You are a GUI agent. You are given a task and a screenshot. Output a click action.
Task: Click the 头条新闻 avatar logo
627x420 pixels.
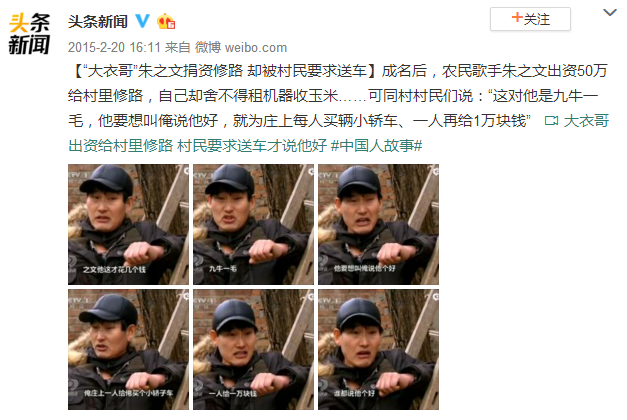pyautogui.click(x=29, y=34)
